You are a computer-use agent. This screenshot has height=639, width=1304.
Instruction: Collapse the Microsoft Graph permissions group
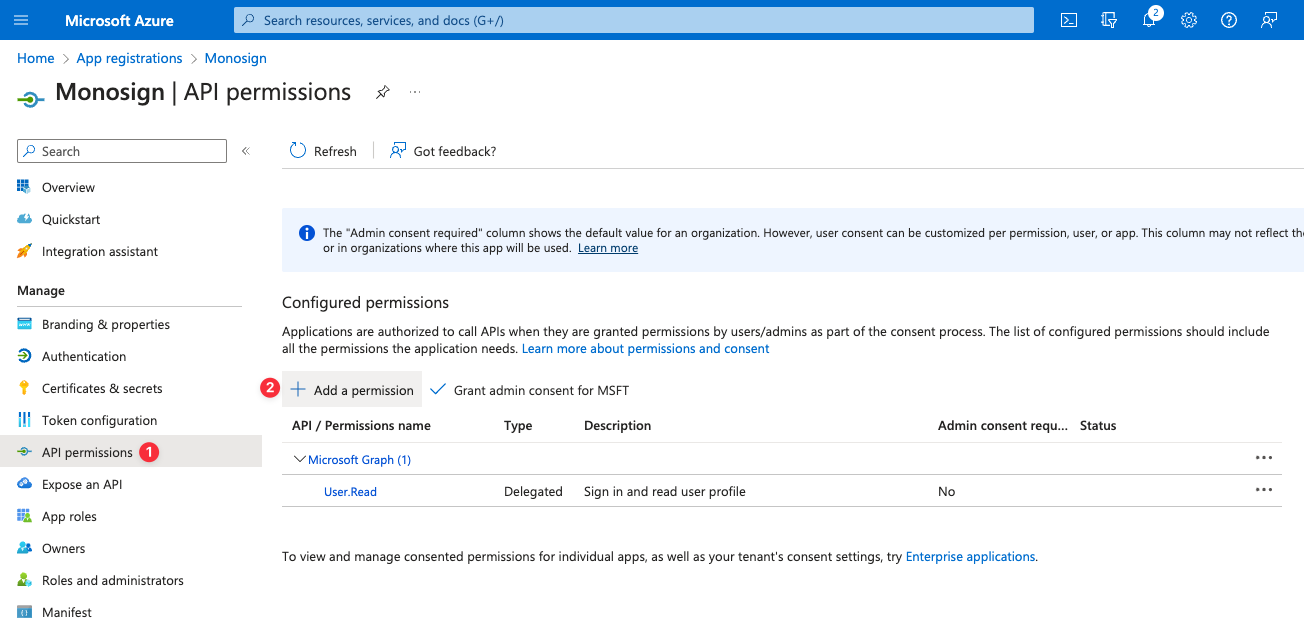click(300, 460)
